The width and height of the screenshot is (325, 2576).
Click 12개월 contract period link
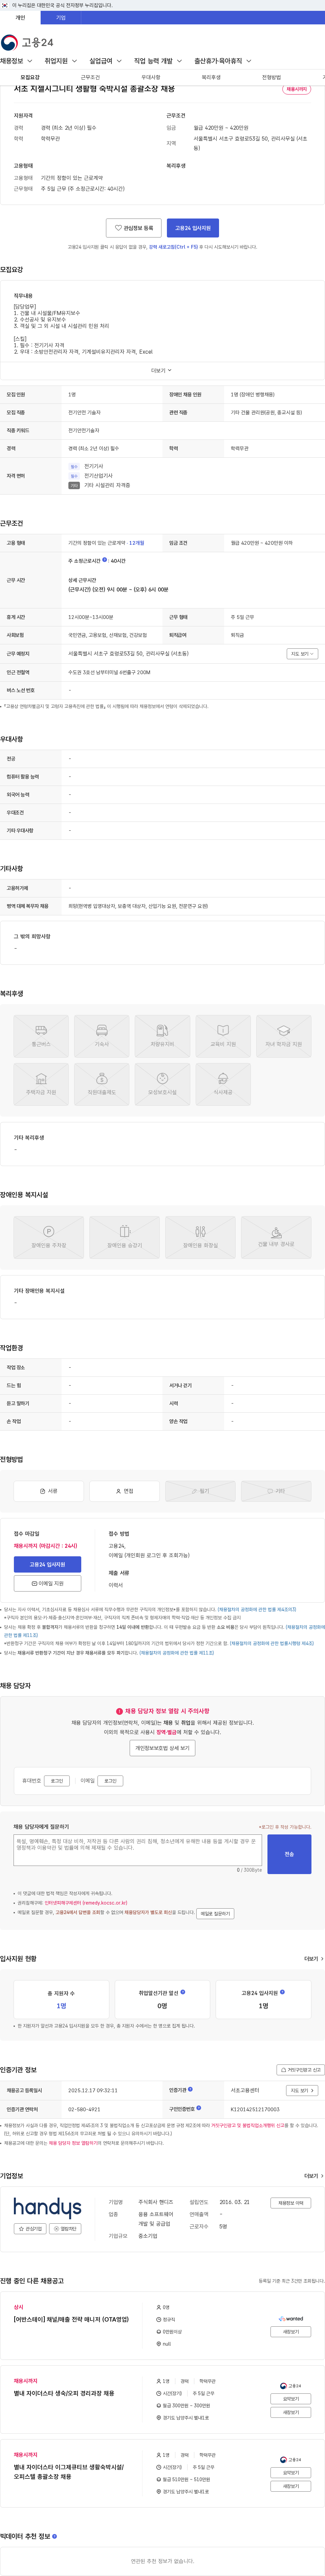point(136,543)
